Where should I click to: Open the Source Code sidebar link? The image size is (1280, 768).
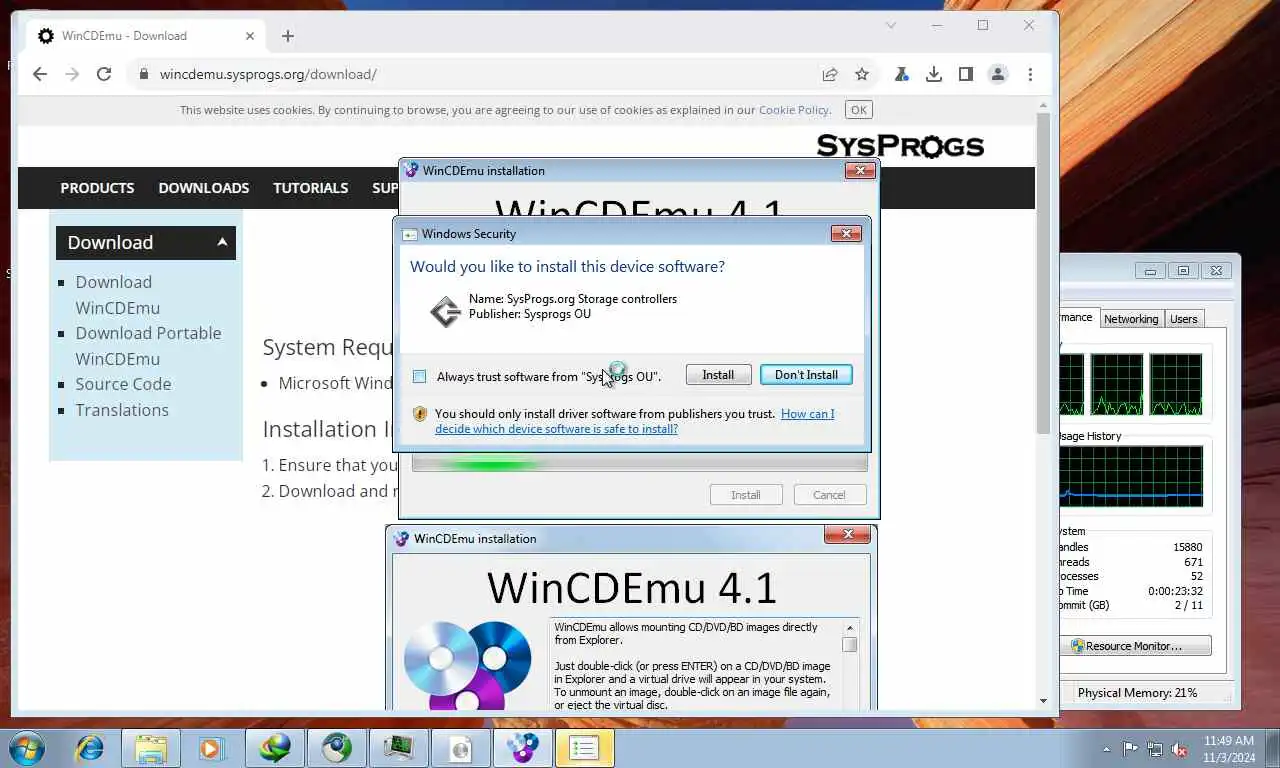pyautogui.click(x=123, y=384)
